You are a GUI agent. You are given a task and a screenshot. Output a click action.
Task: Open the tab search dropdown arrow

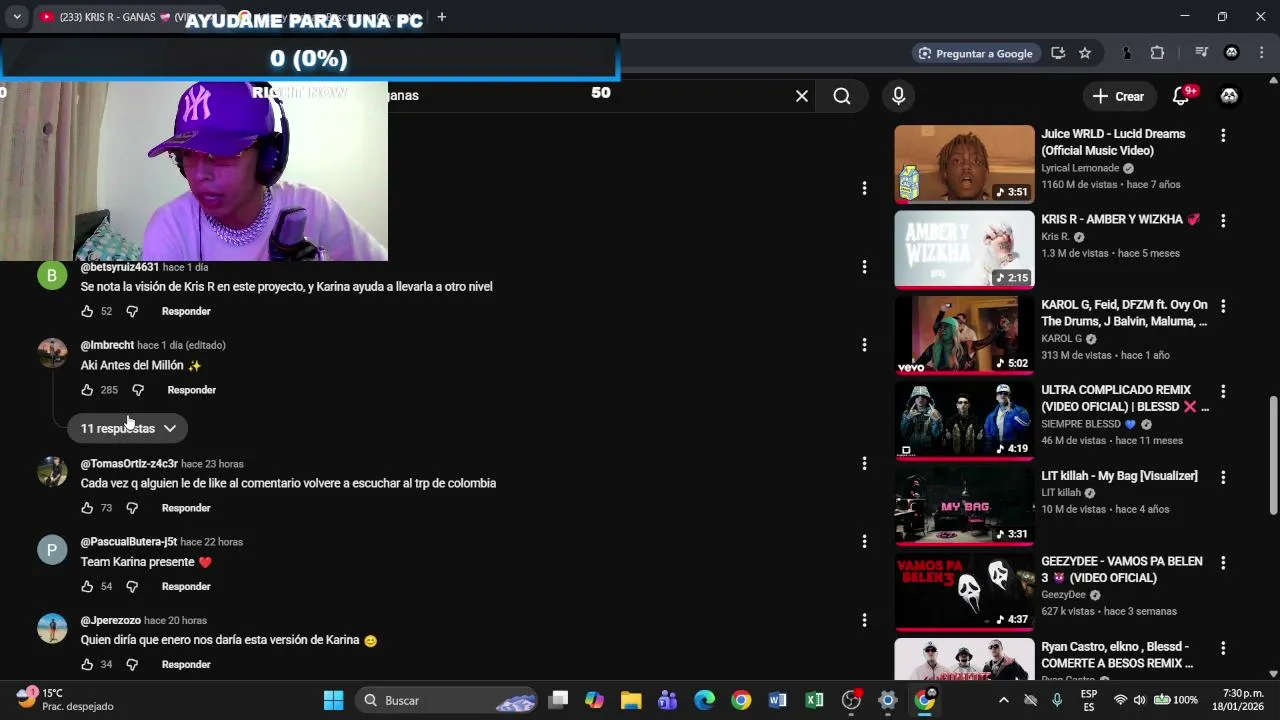coord(17,17)
